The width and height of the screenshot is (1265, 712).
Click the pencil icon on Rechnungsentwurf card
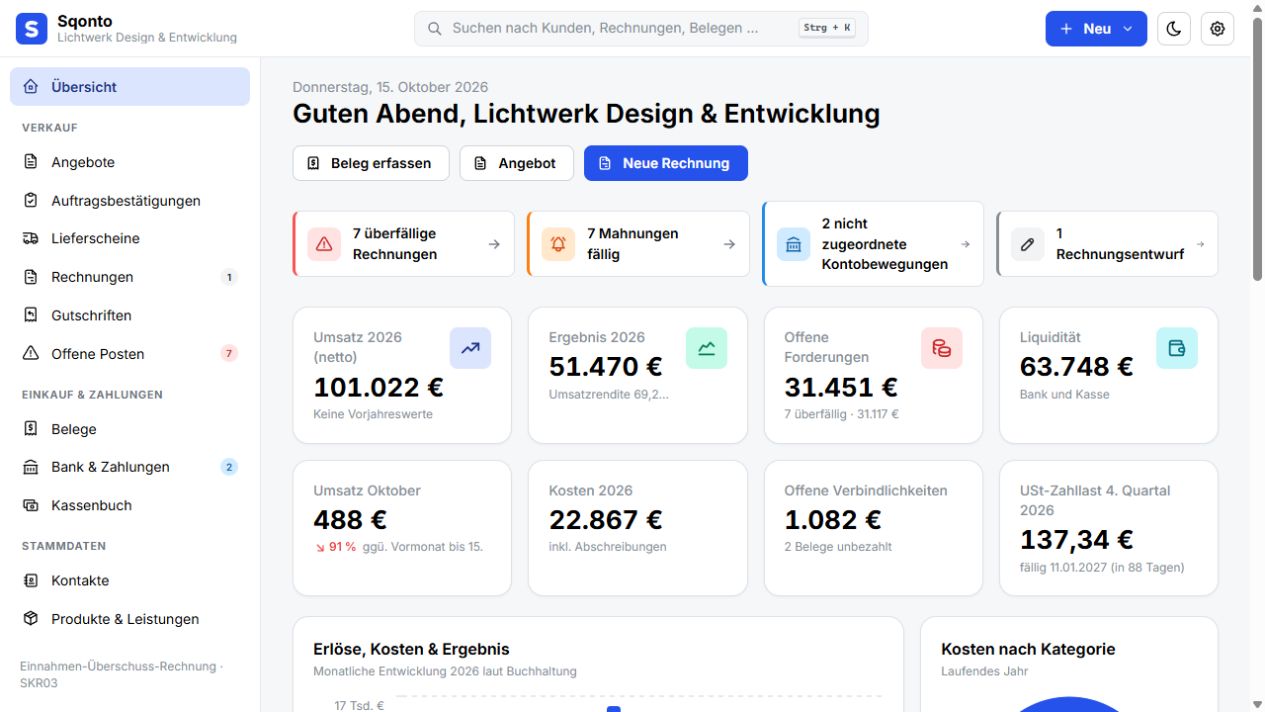1027,244
